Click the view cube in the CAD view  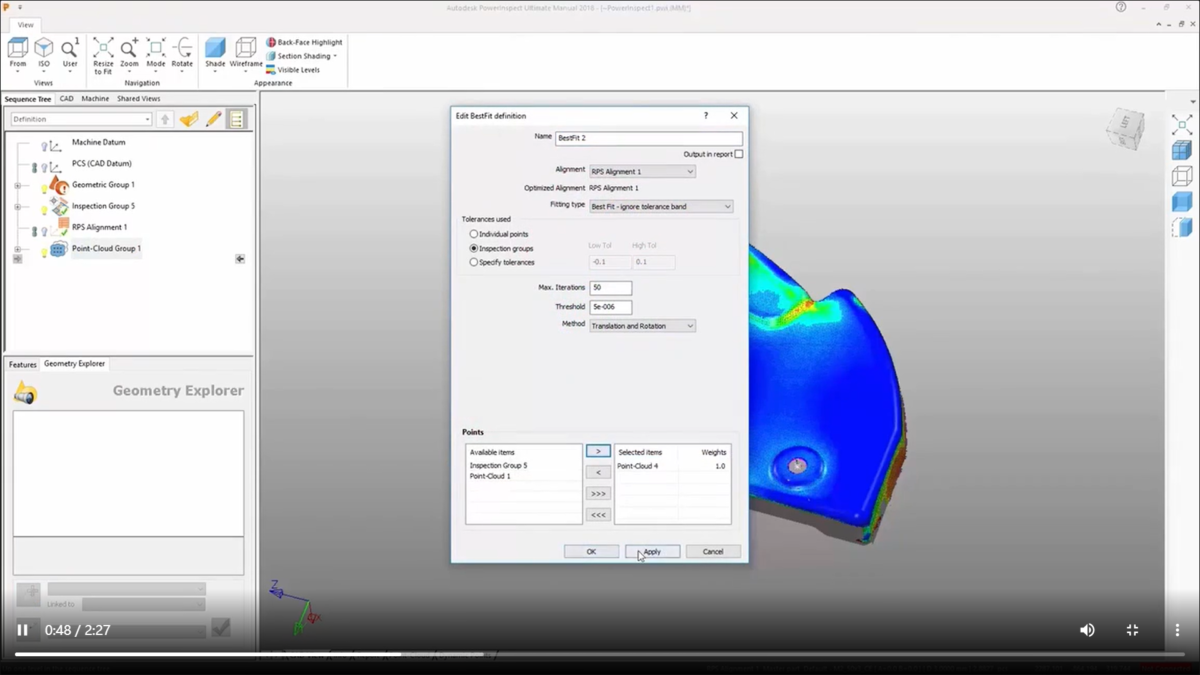[x=1125, y=129]
